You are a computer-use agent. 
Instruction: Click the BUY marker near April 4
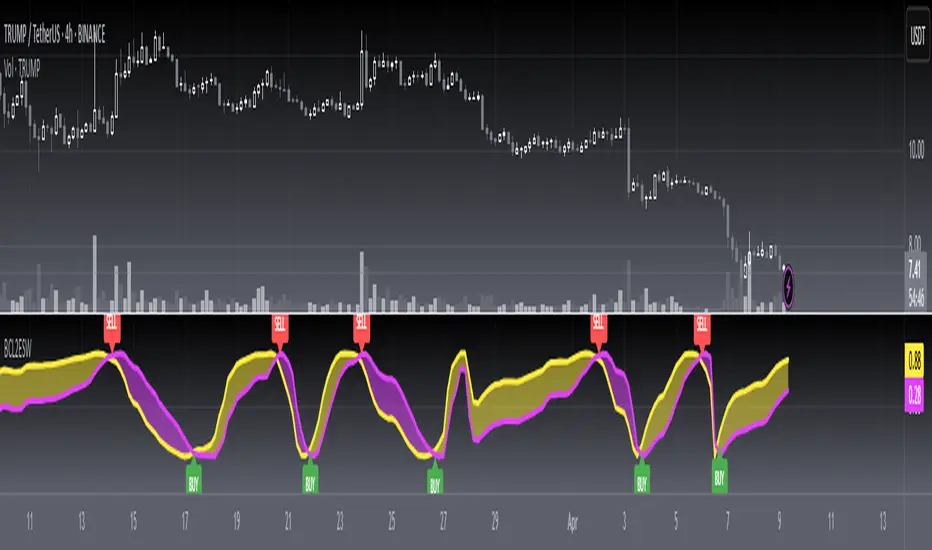click(x=642, y=476)
